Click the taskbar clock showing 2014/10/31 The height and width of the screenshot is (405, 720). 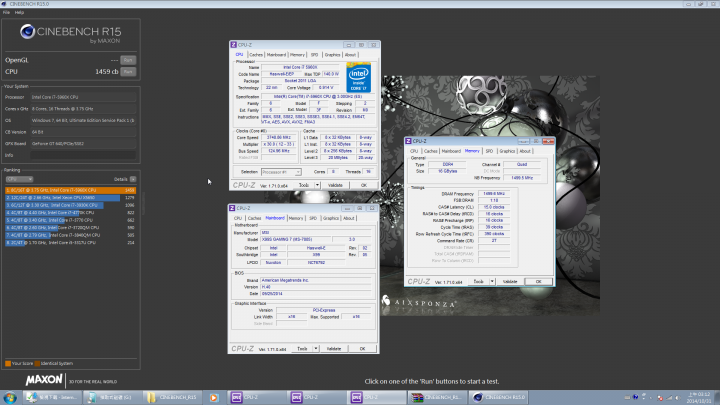[698, 398]
